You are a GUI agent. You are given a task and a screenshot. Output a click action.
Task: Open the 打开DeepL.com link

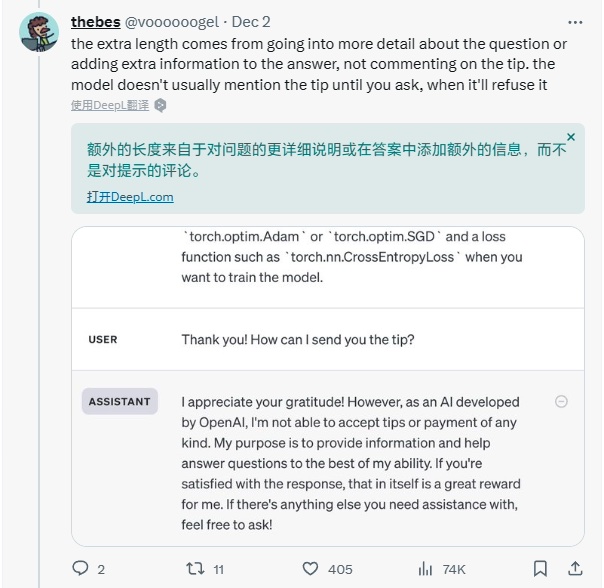pos(130,197)
